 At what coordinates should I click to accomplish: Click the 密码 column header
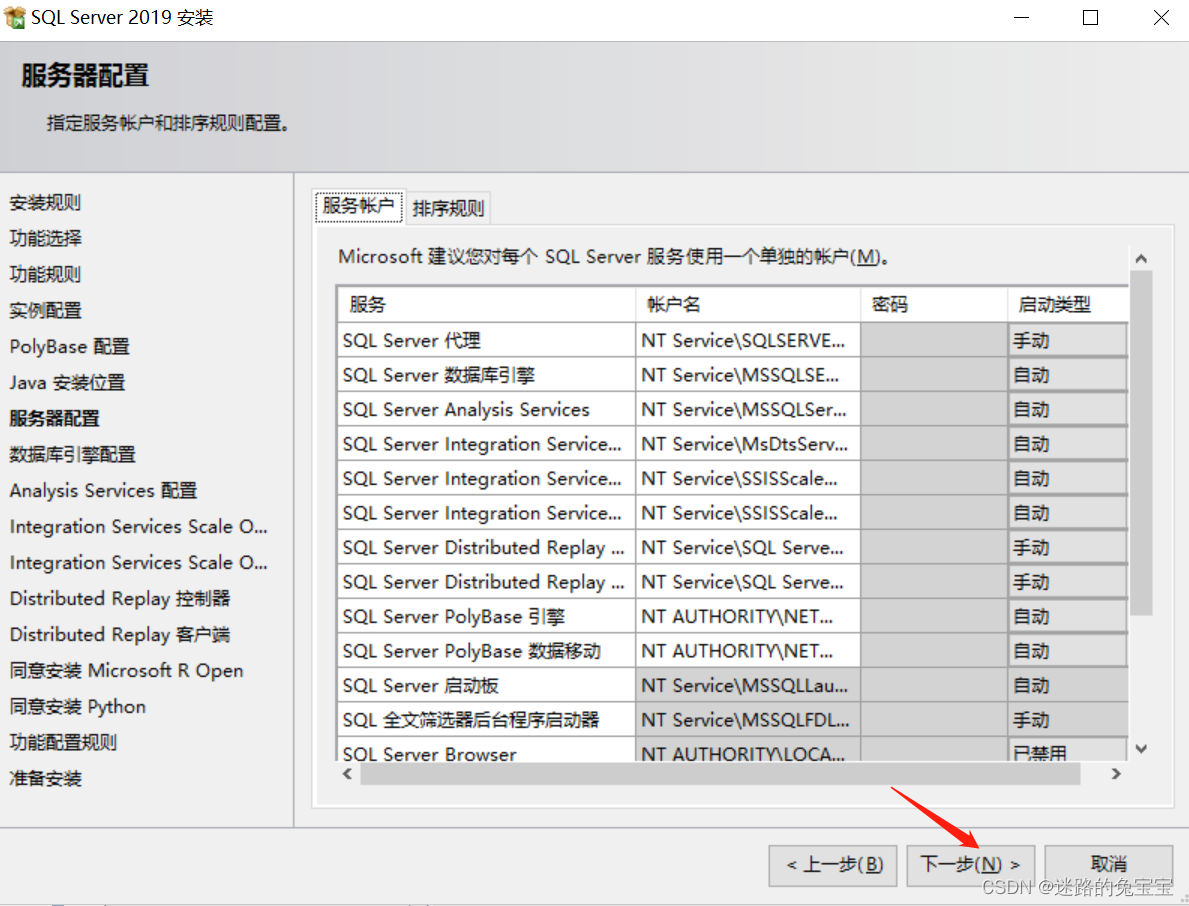click(x=934, y=305)
